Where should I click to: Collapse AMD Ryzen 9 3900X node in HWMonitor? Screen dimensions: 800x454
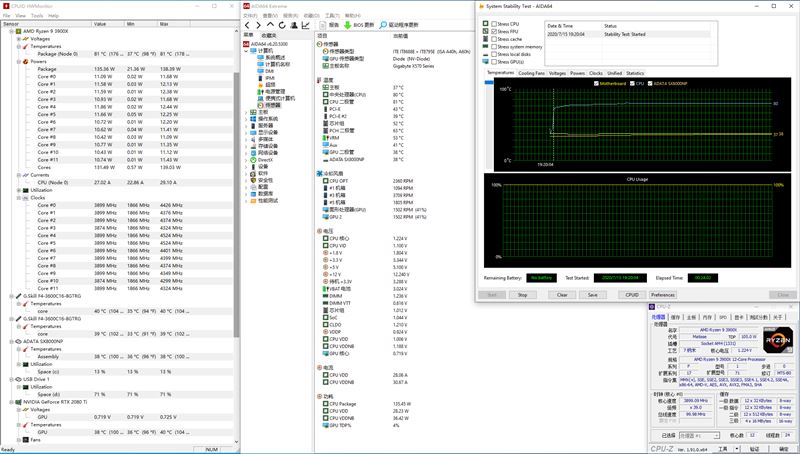[12, 31]
